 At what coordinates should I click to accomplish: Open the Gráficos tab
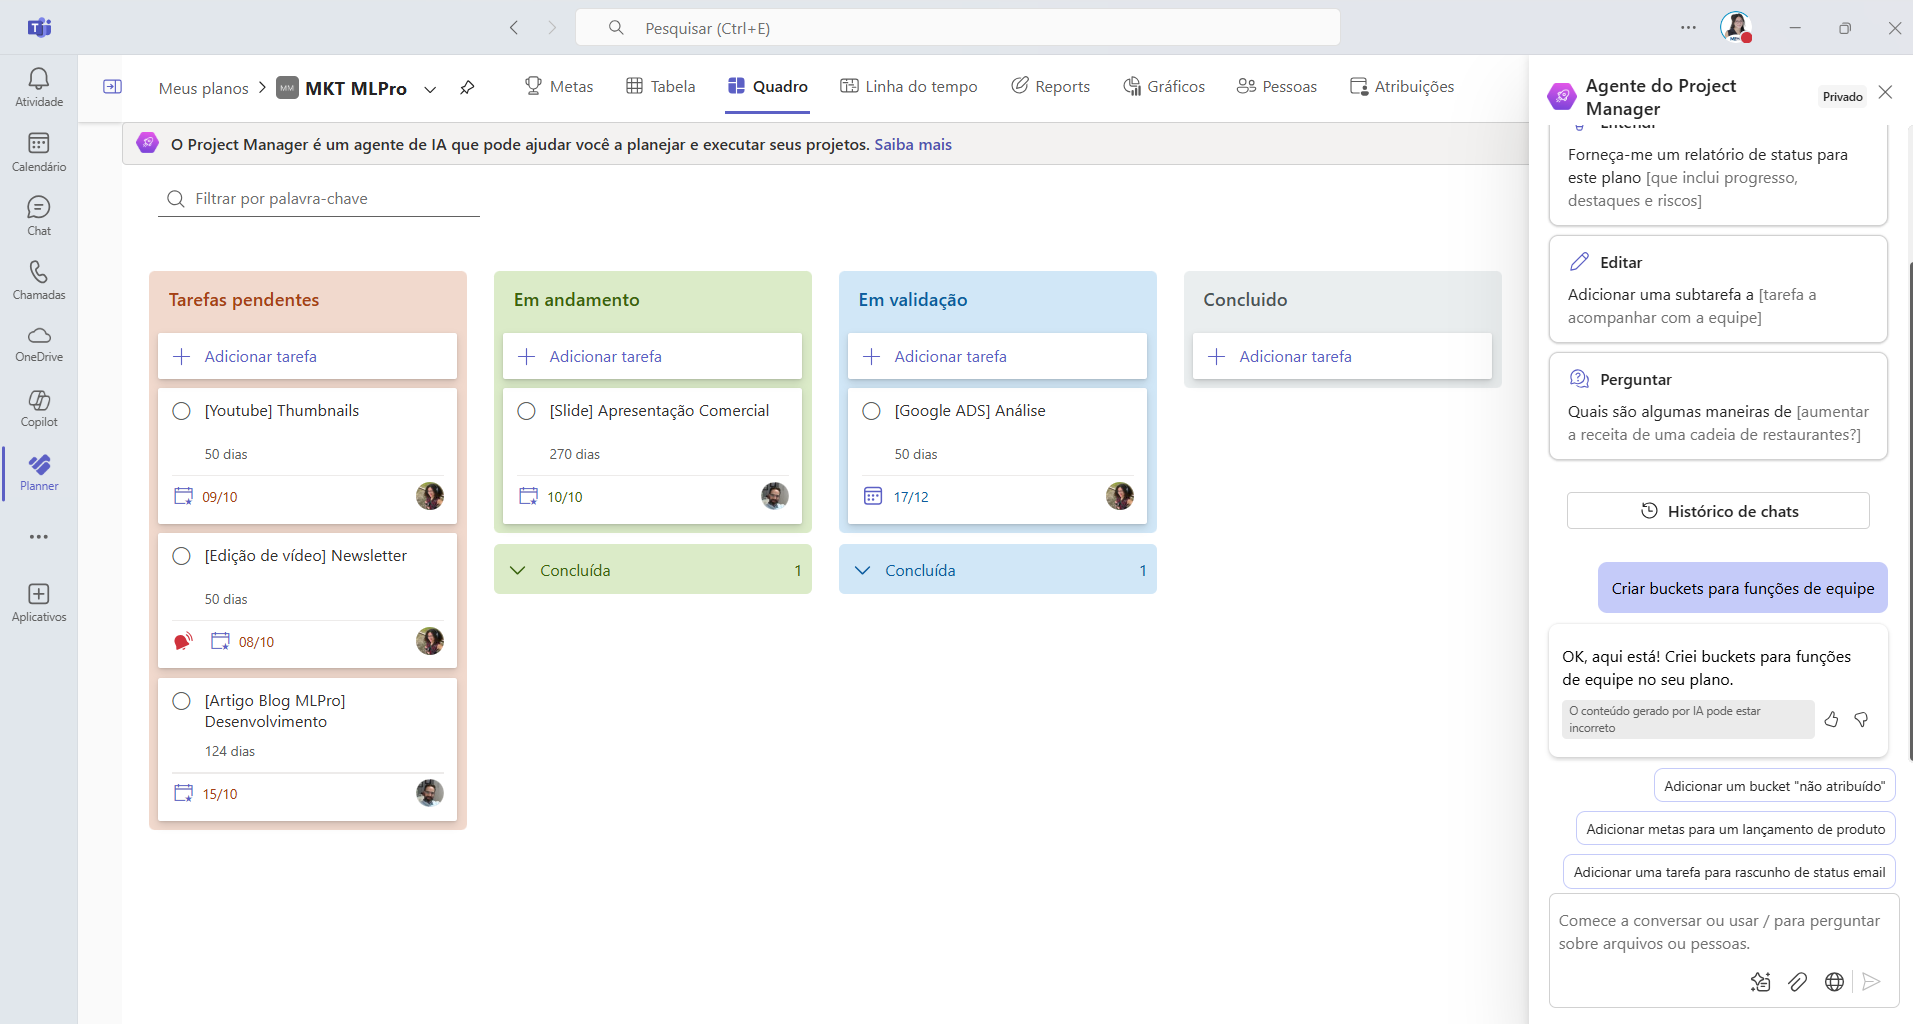click(1164, 87)
